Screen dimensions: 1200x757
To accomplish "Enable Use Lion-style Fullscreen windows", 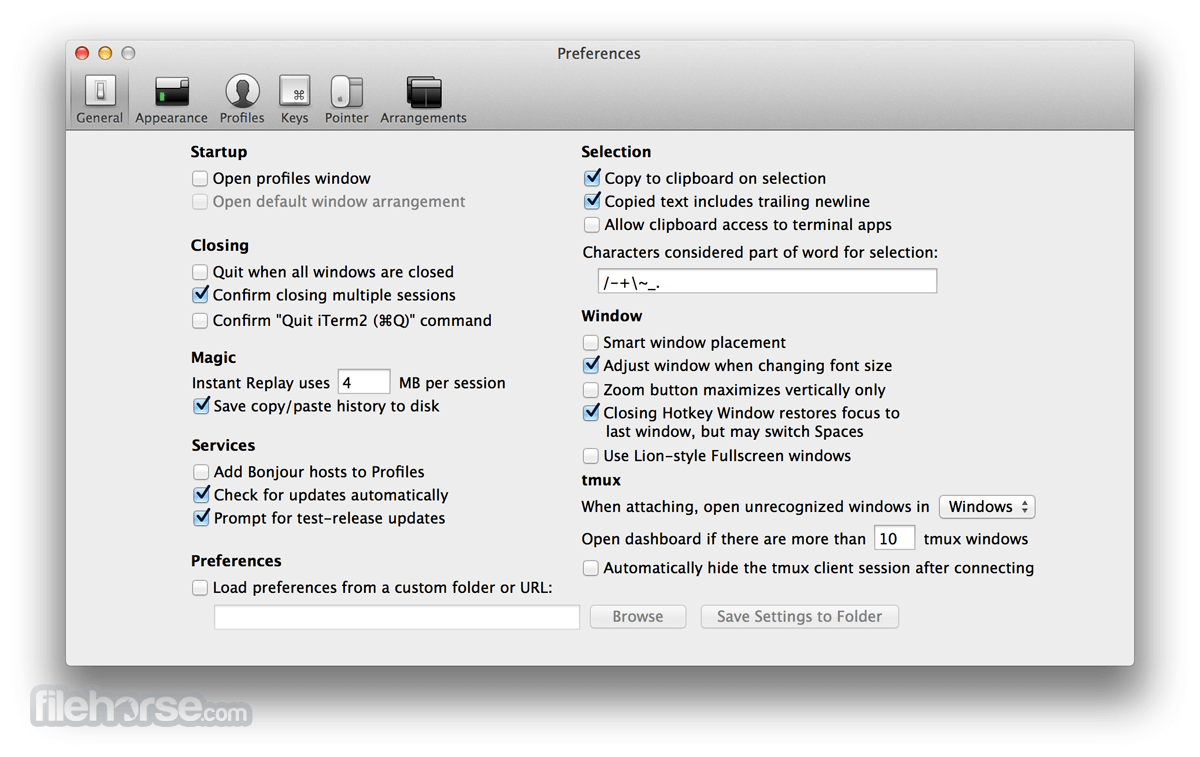I will [591, 456].
